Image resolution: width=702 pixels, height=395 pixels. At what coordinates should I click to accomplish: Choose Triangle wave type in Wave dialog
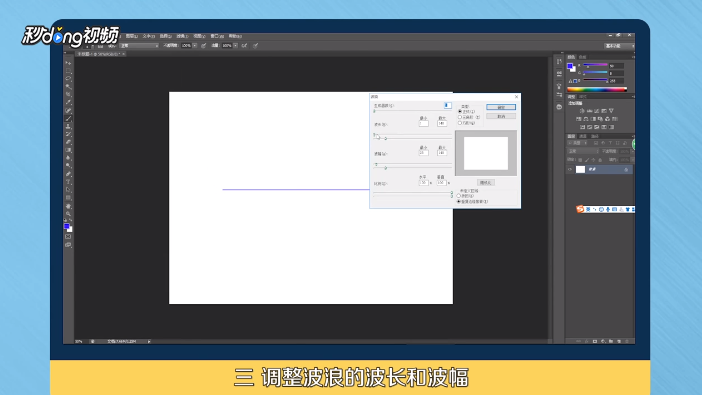pos(460,117)
